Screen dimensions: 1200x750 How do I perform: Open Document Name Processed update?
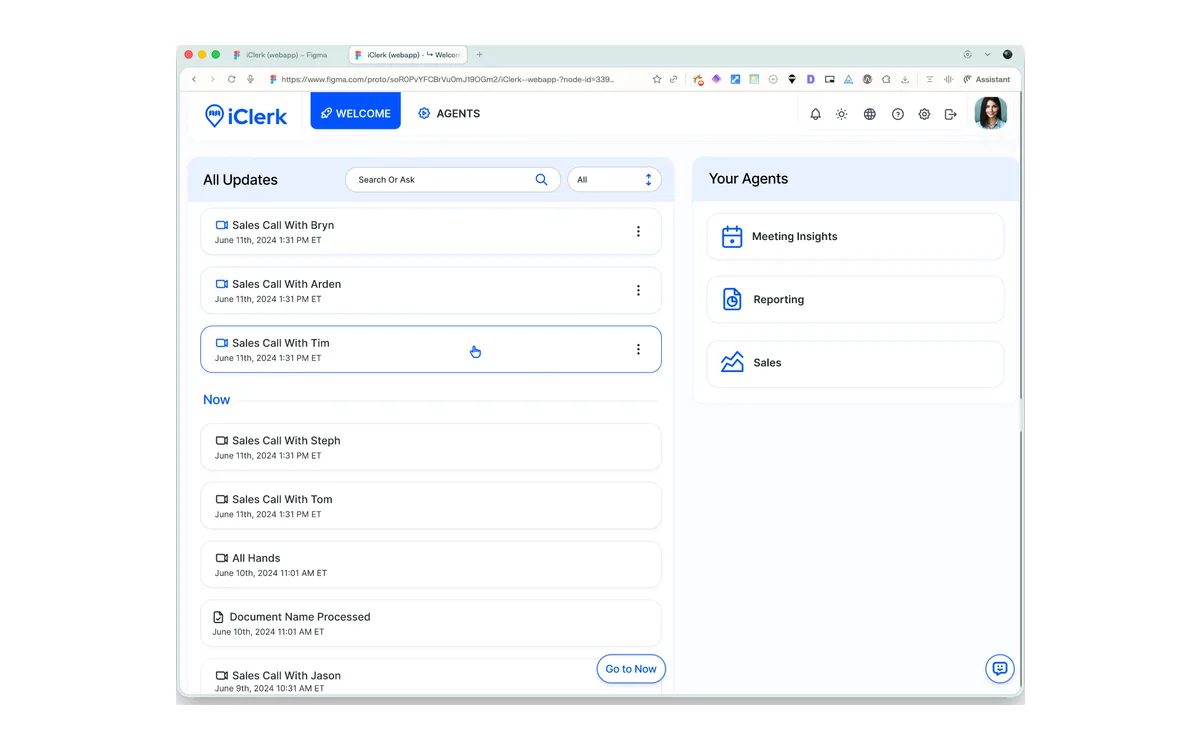pos(431,624)
